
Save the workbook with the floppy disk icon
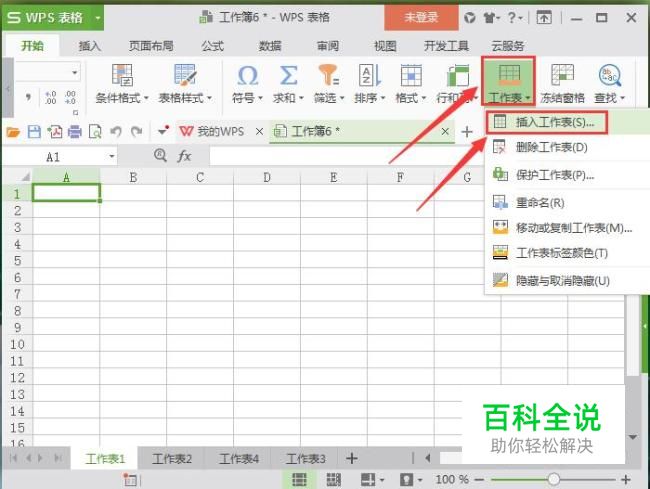point(34,132)
